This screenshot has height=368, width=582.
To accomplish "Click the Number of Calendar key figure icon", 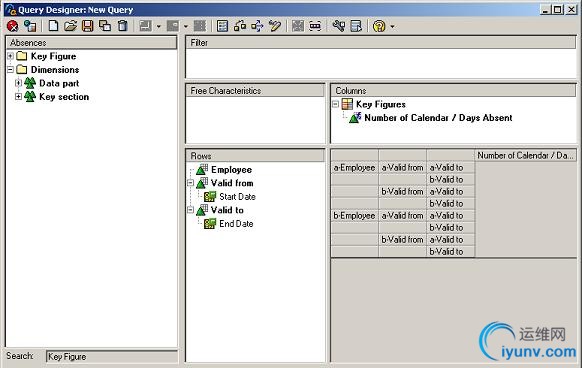I will [x=355, y=118].
